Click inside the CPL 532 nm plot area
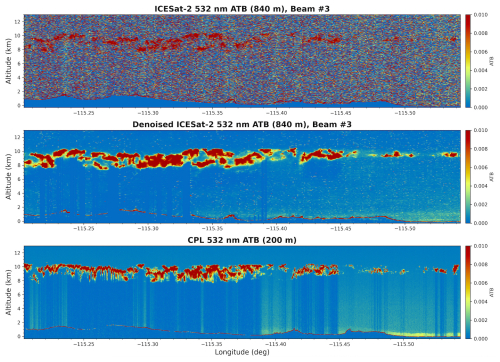The width and height of the screenshot is (500, 362). [x=242, y=292]
